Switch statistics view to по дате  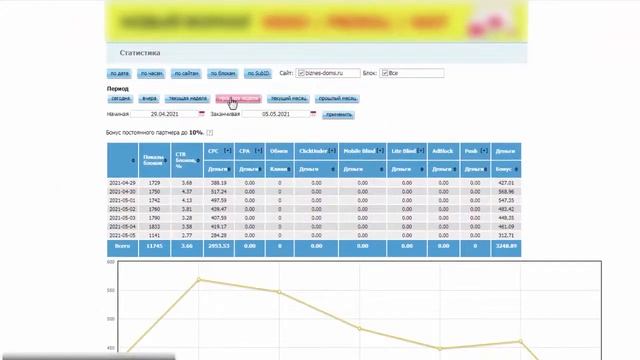tap(119, 73)
